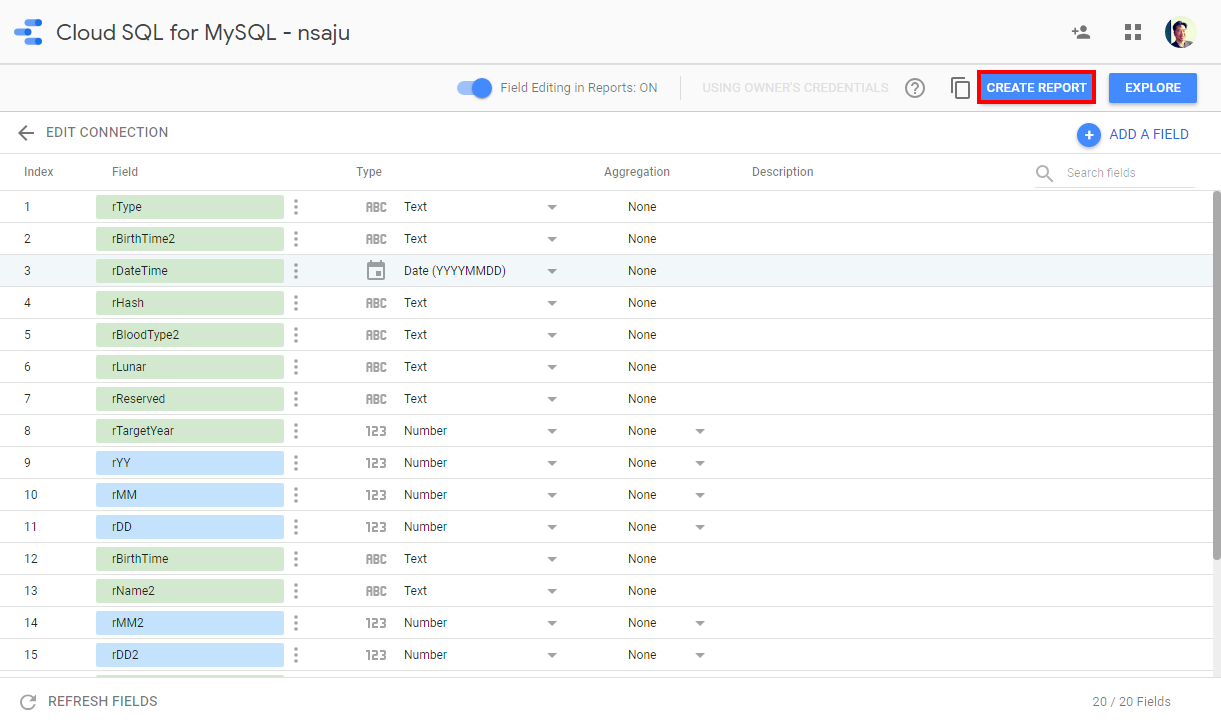Click the user account avatar
Image resolution: width=1221 pixels, height=726 pixels.
pyautogui.click(x=1180, y=32)
